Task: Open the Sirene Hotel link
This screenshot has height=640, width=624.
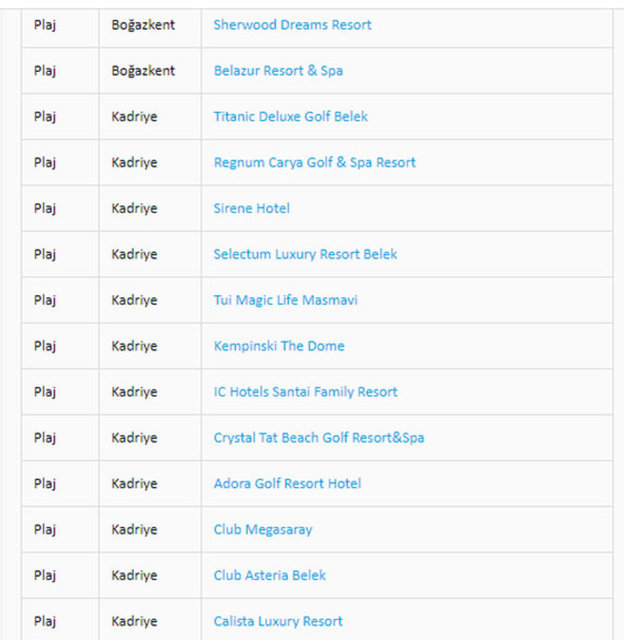Action: tap(251, 209)
